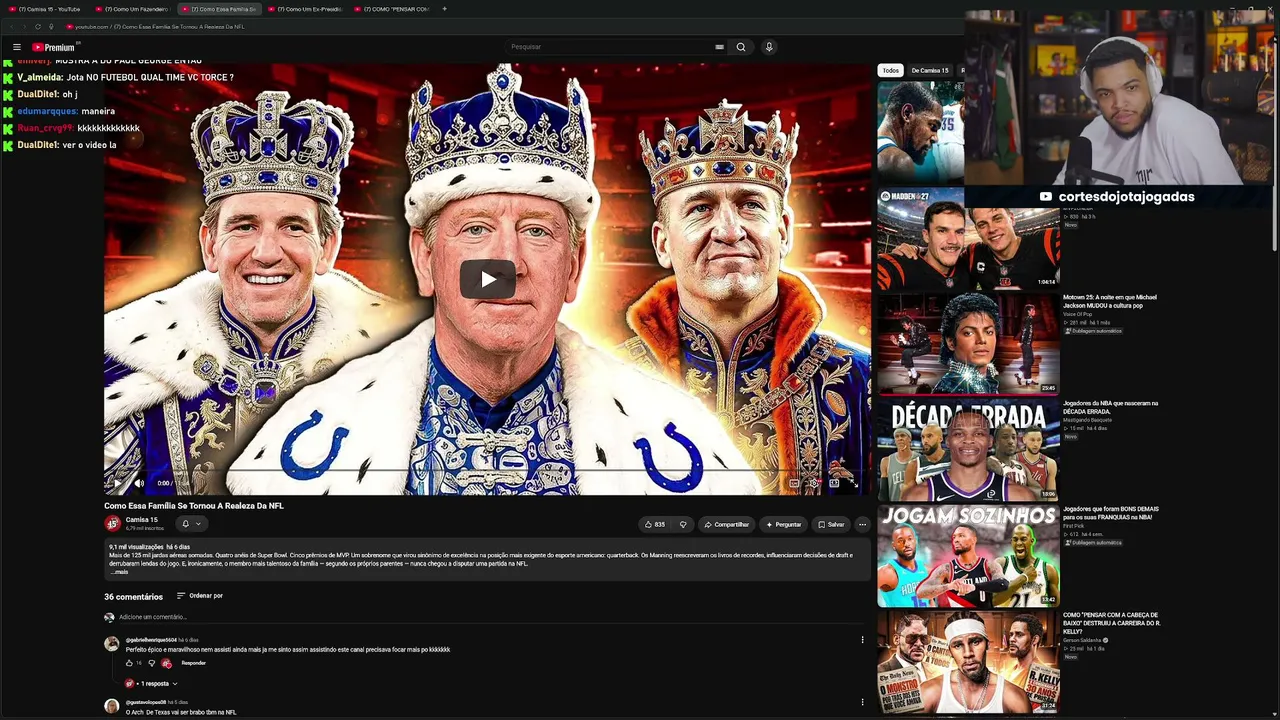Play the video using the large center play button
The height and width of the screenshot is (720, 1280).
coord(488,279)
